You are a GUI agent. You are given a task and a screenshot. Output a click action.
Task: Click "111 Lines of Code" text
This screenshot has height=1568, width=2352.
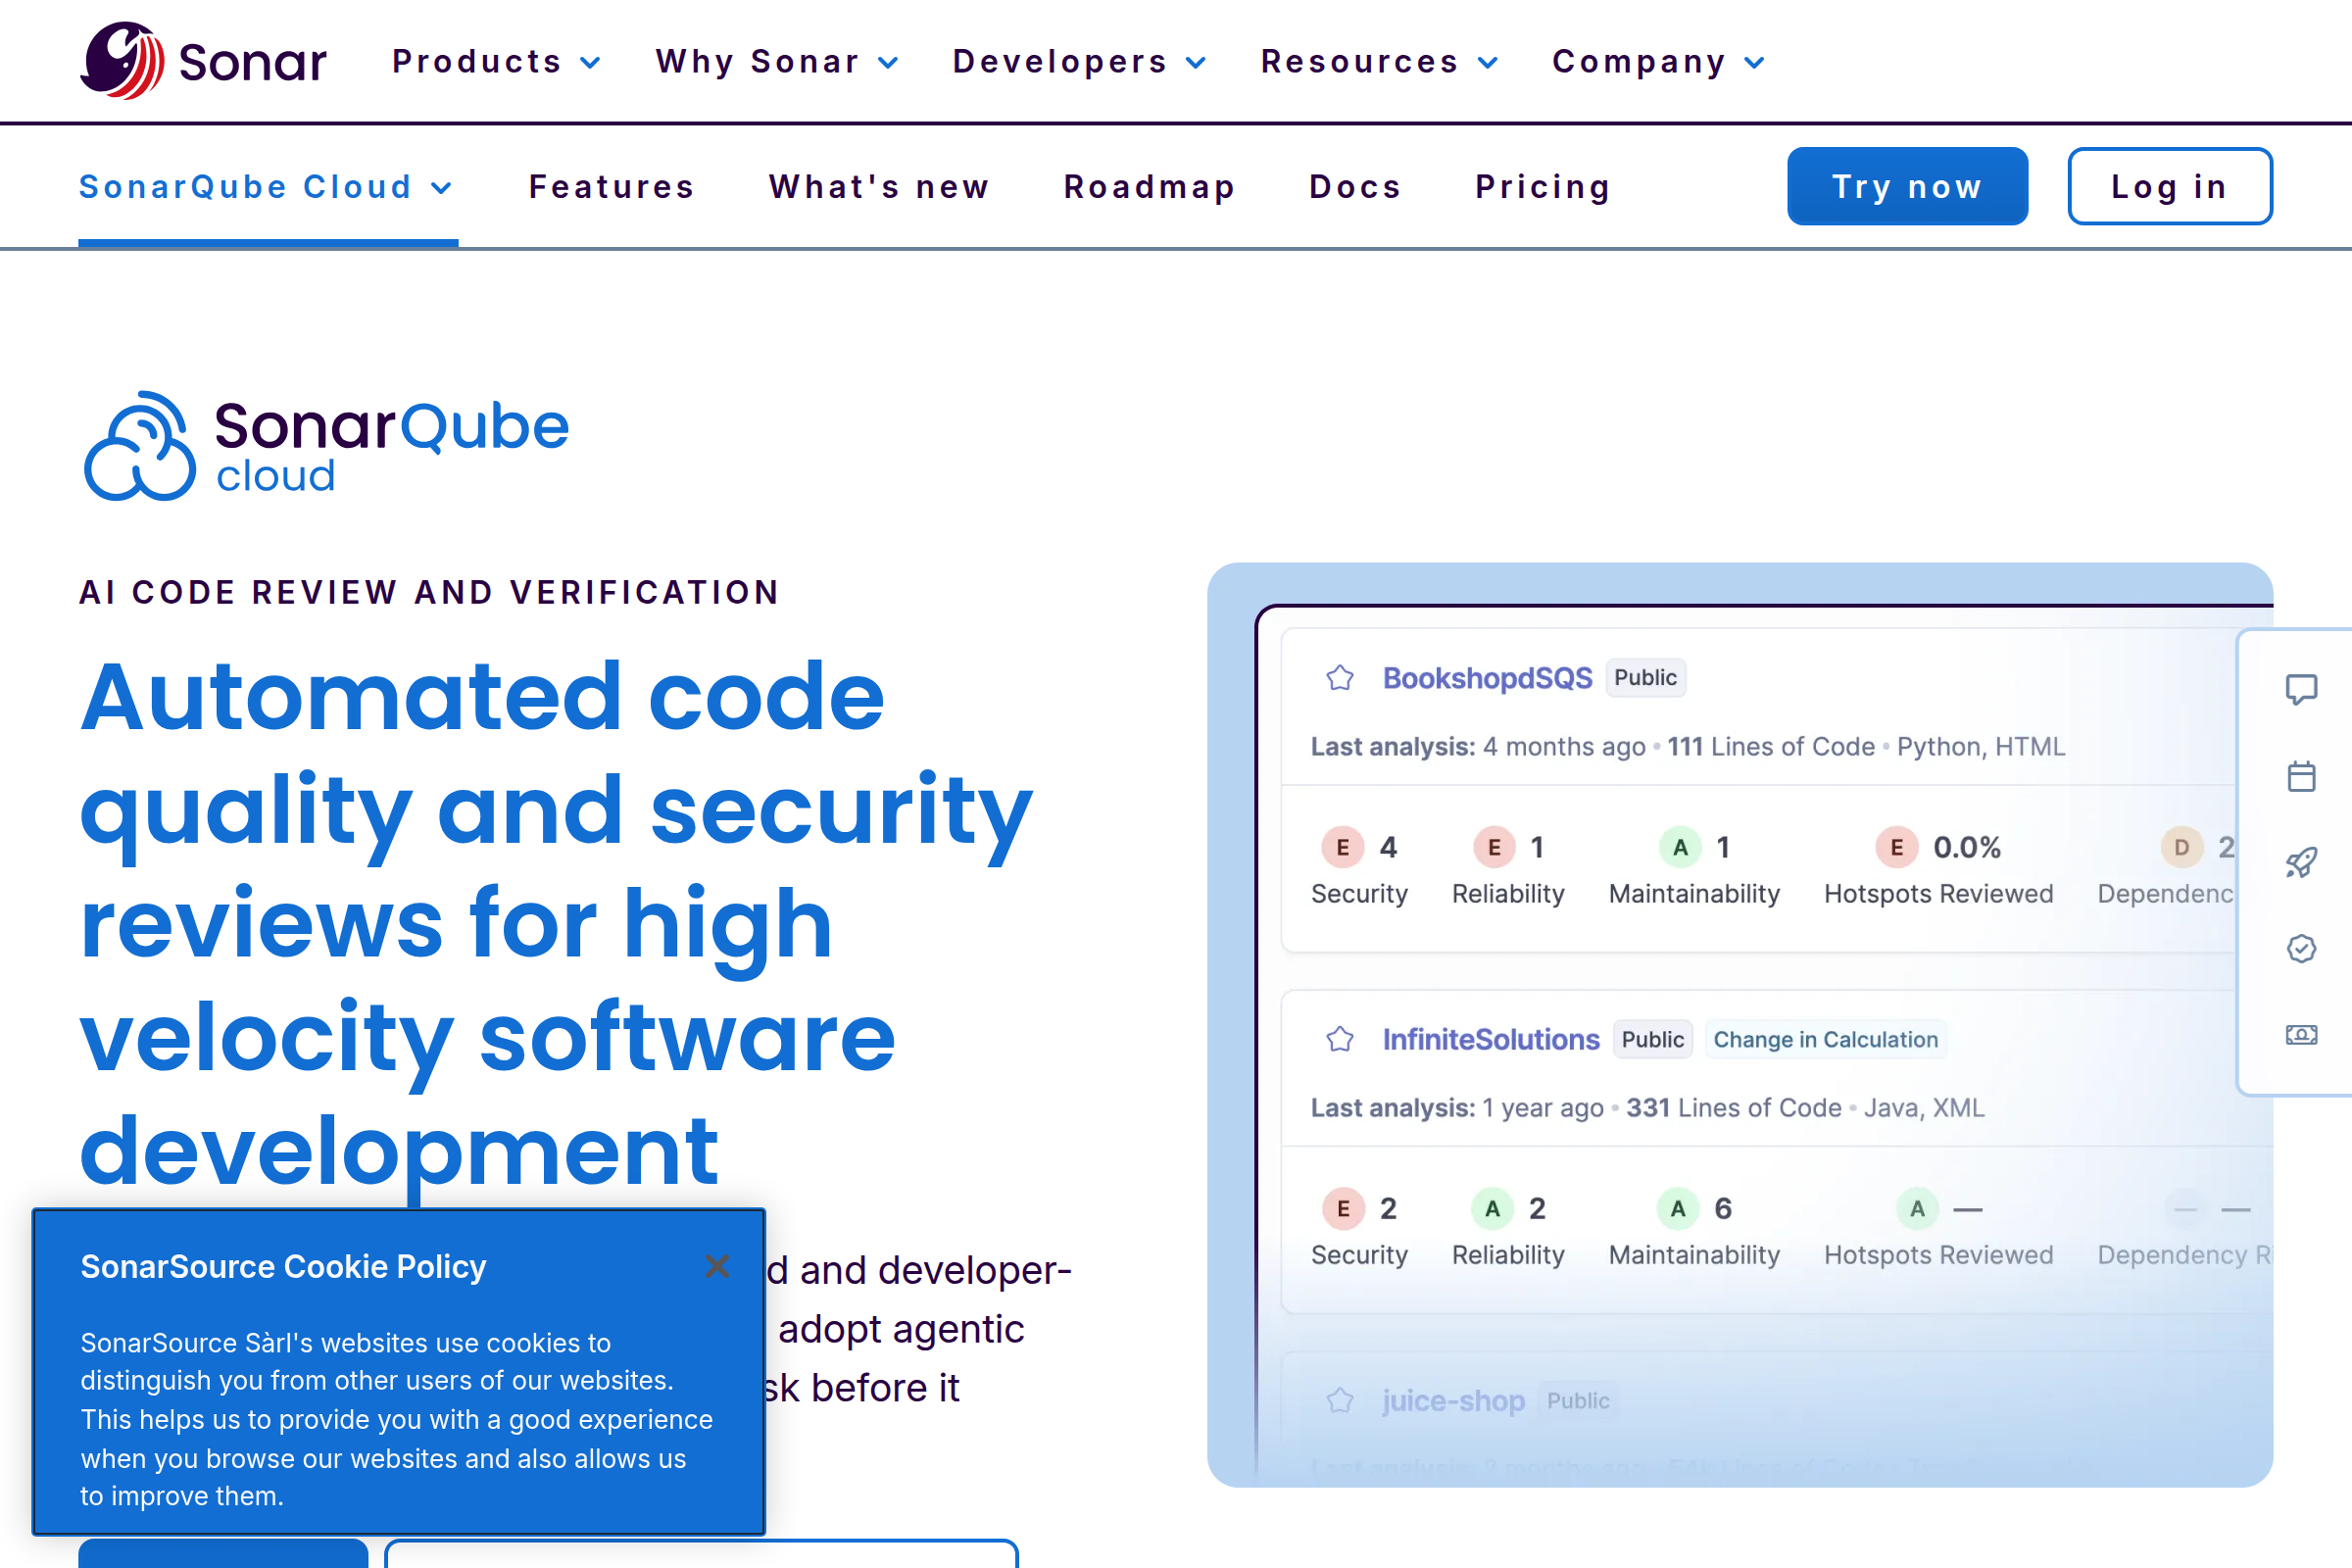tap(1770, 747)
